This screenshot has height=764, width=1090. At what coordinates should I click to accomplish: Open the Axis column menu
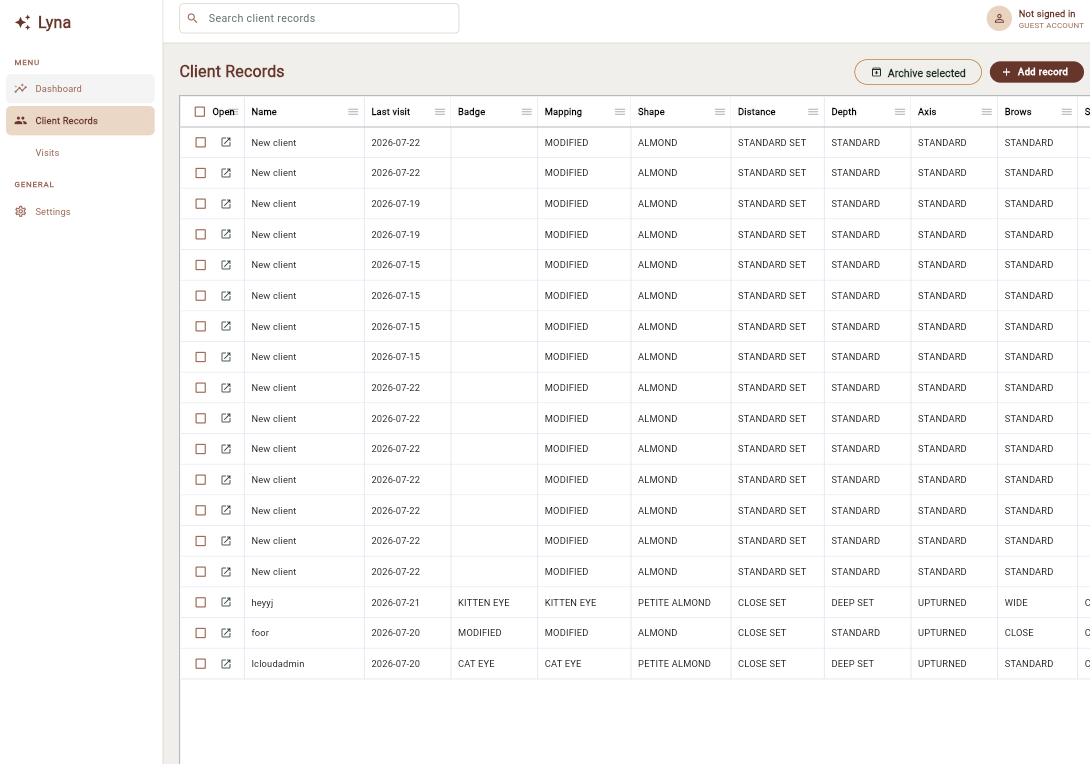click(987, 112)
